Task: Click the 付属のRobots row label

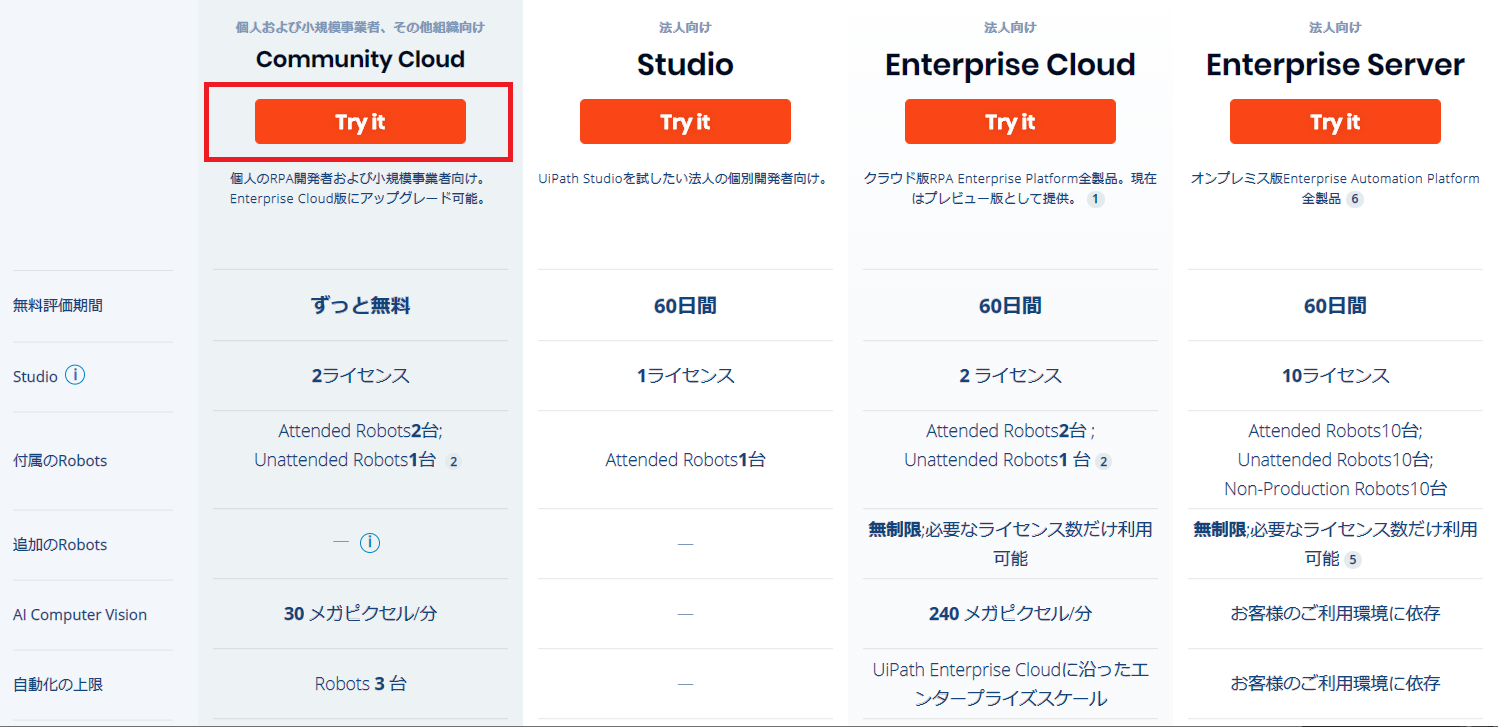Action: pos(60,461)
